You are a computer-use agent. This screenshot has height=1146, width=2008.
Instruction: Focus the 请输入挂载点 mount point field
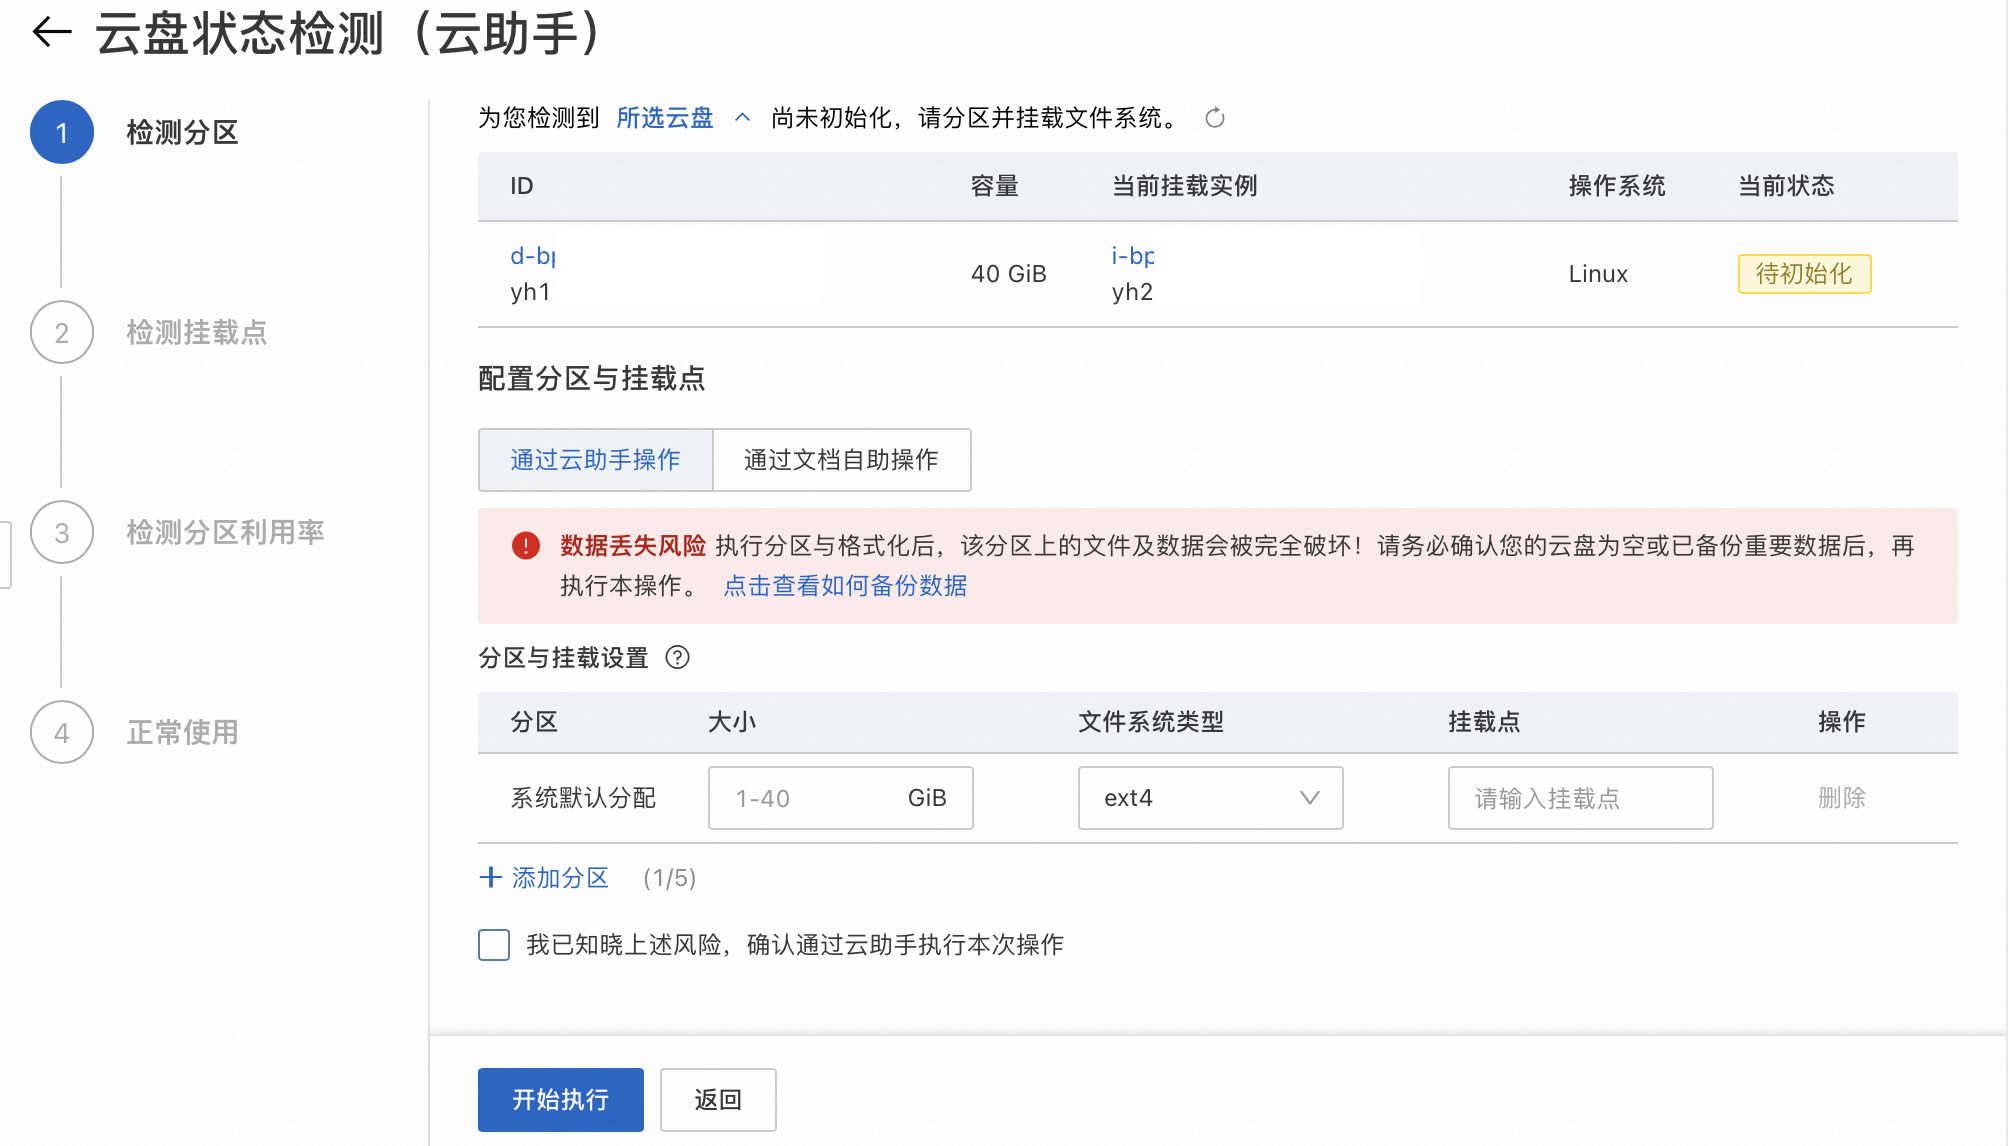[x=1580, y=798]
